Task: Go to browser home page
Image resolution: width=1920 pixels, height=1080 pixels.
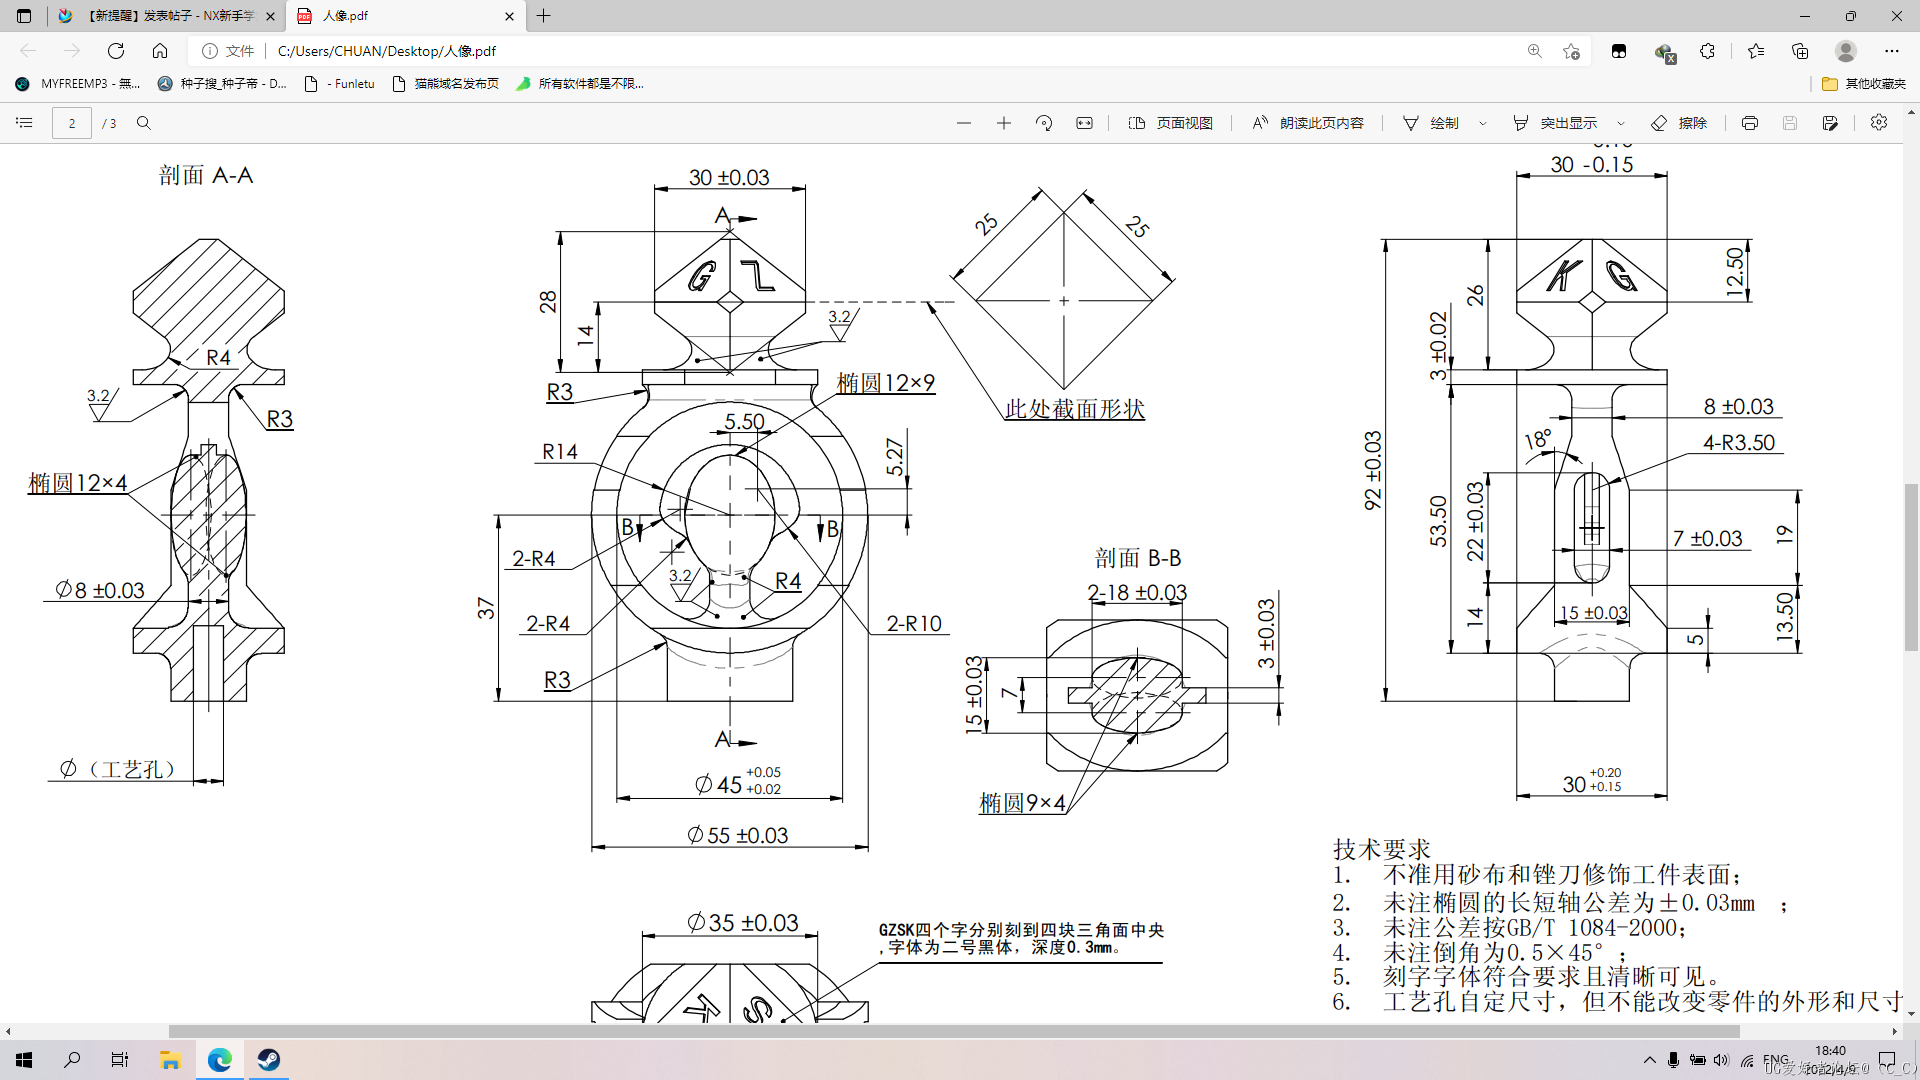Action: pos(160,51)
